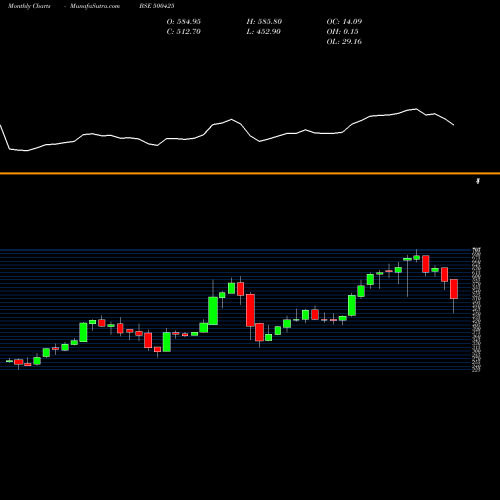Select the low value 'L: 452.90'
Screen dimensions: 500x500
pos(263,32)
